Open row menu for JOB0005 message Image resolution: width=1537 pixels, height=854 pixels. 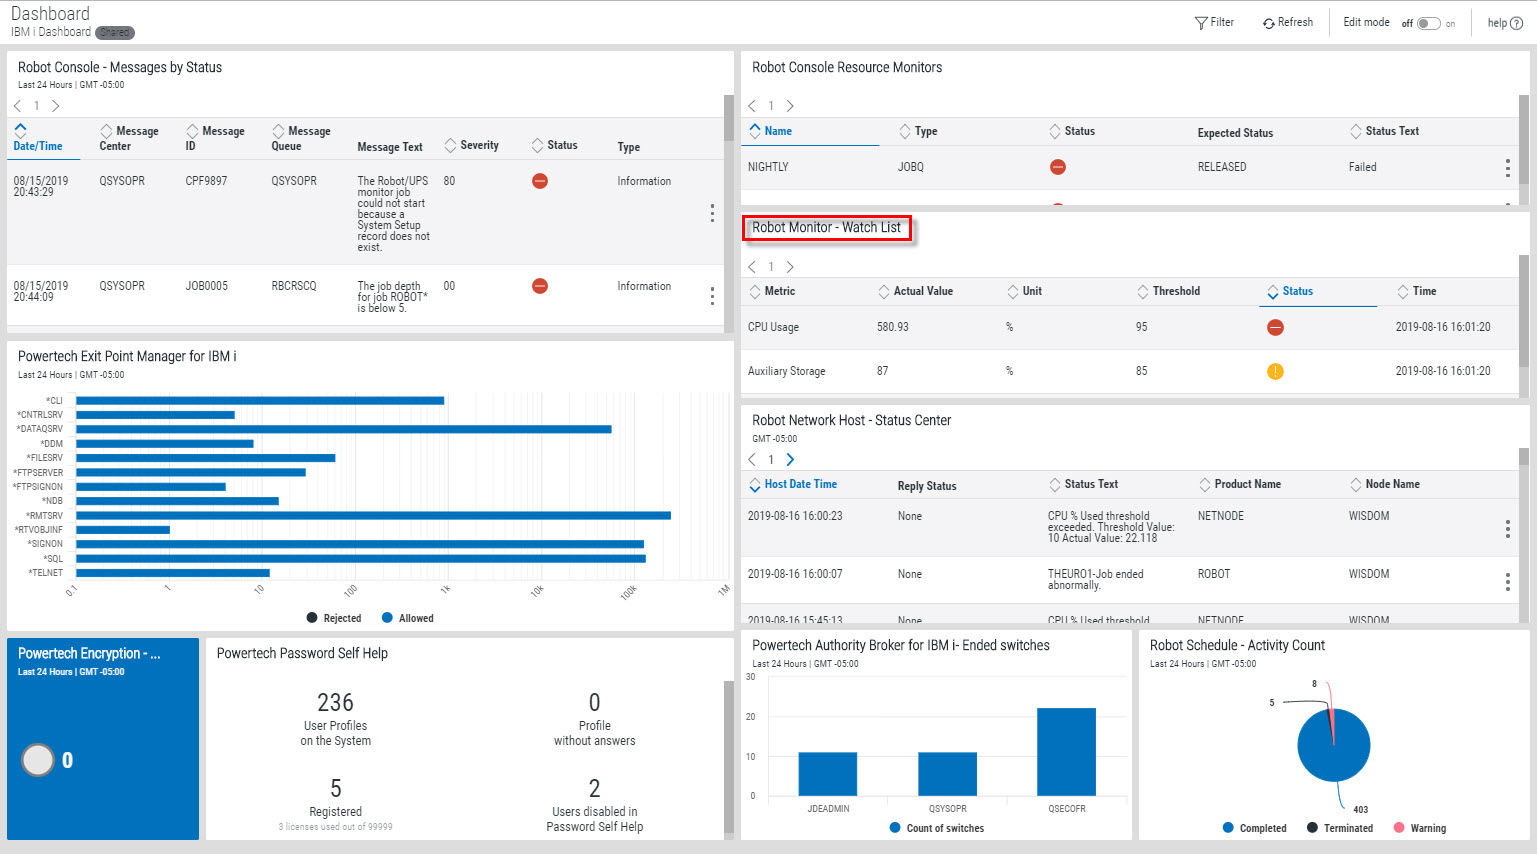point(712,296)
